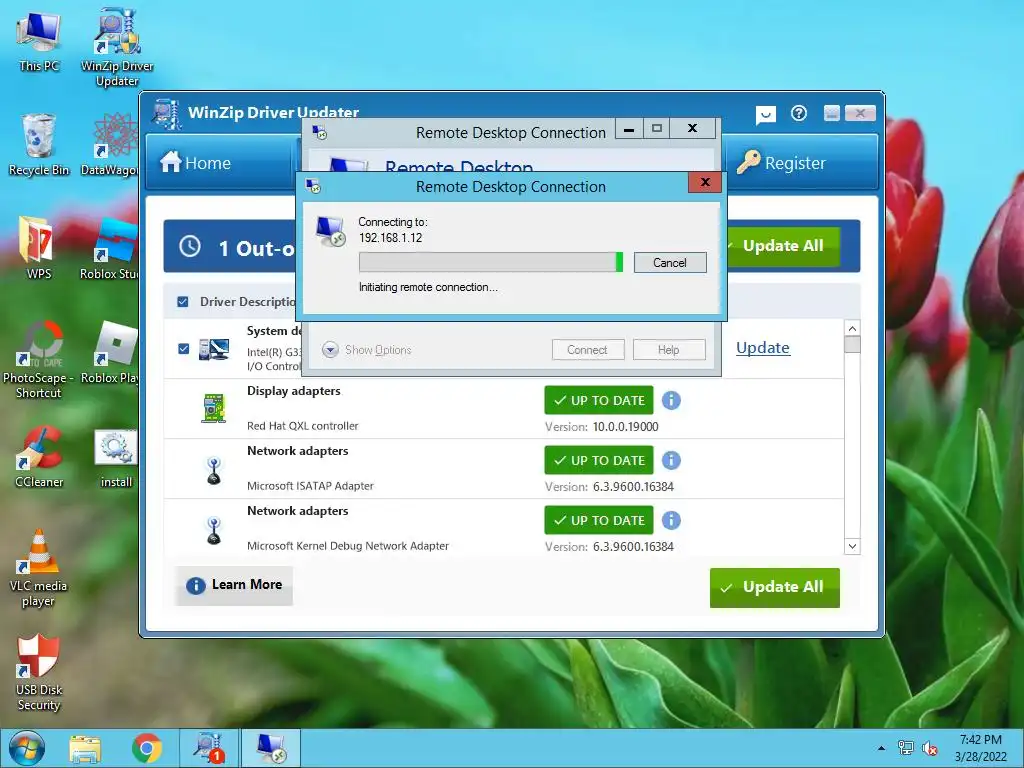Toggle the System device driver checkbox
Screen dimensions: 1024x768
pyautogui.click(x=184, y=349)
